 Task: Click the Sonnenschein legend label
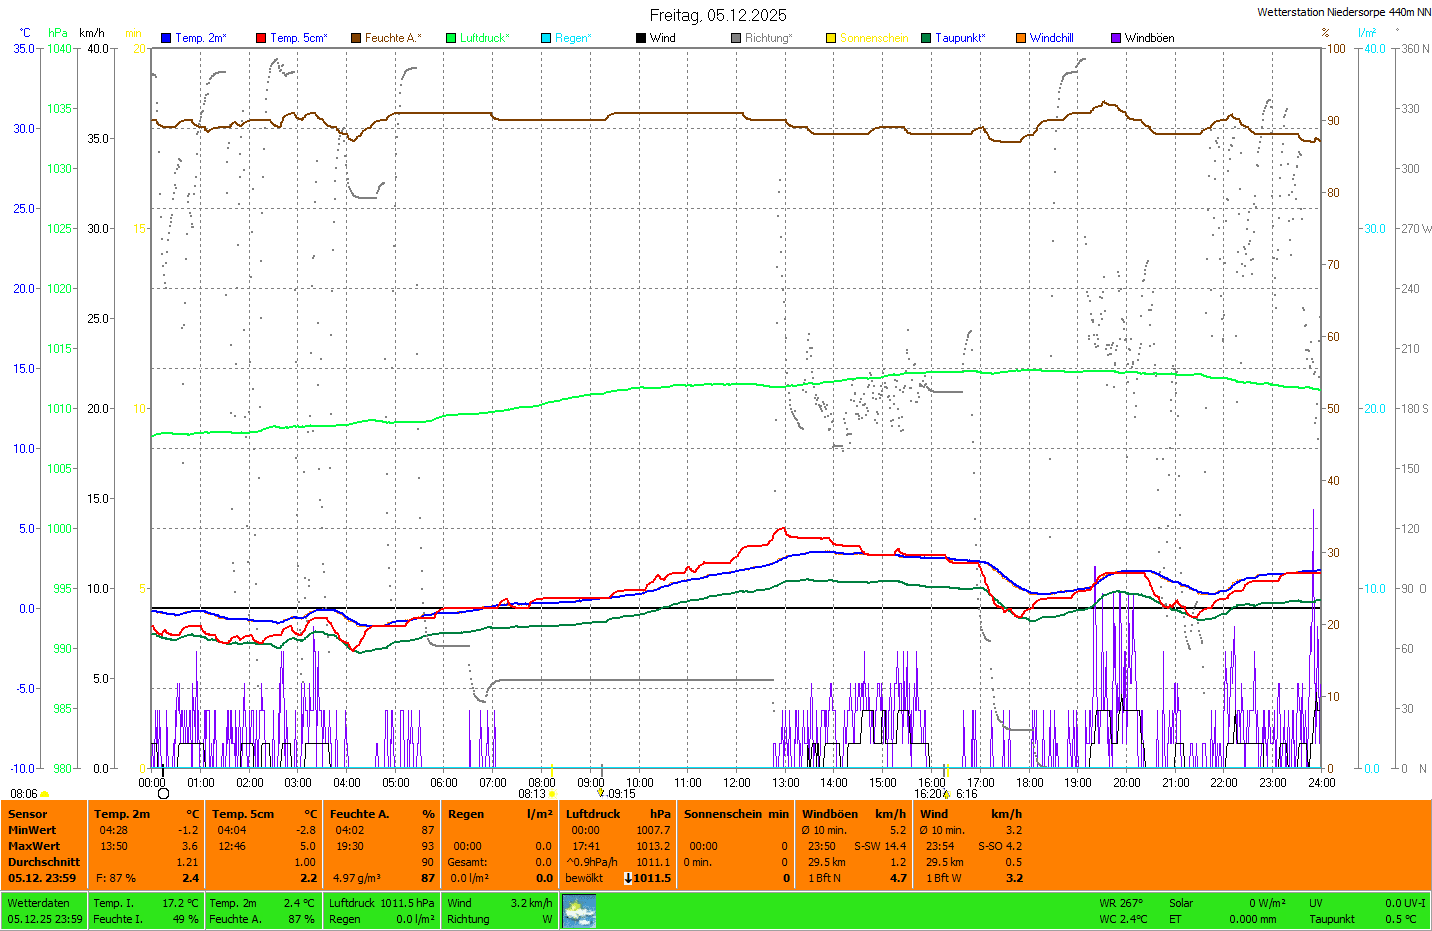873,38
